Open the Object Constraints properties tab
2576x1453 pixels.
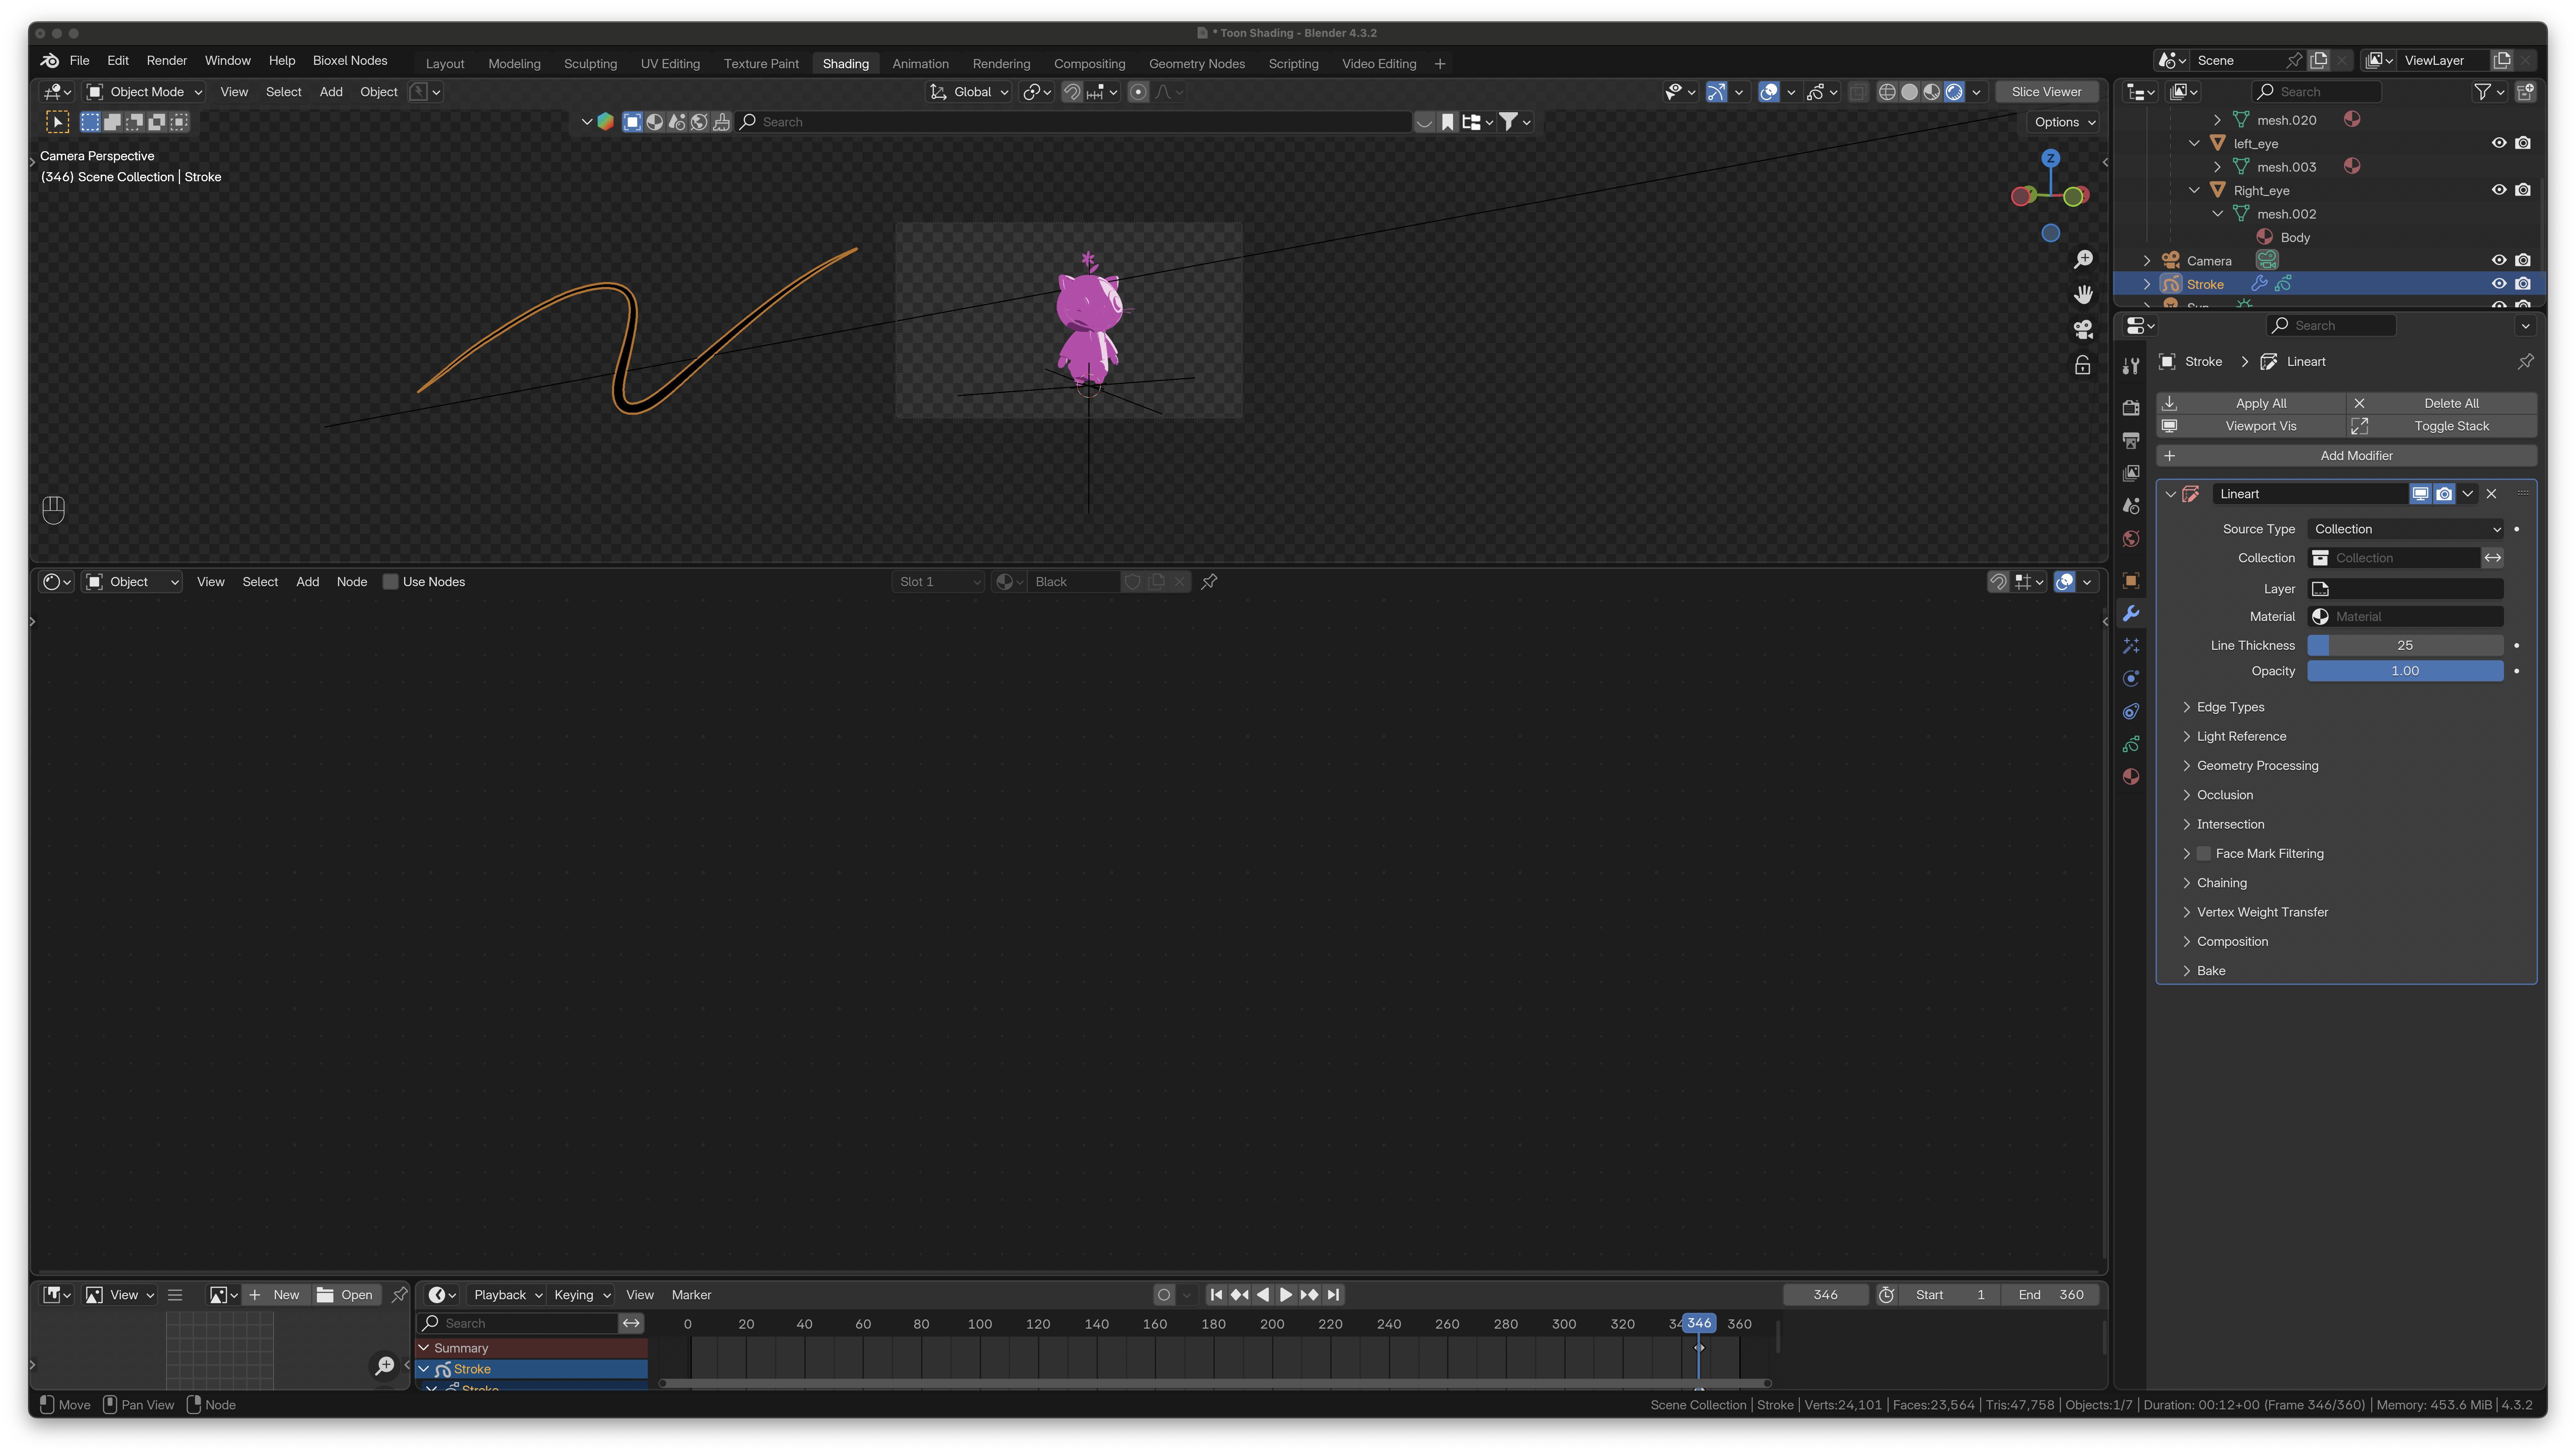2131,712
